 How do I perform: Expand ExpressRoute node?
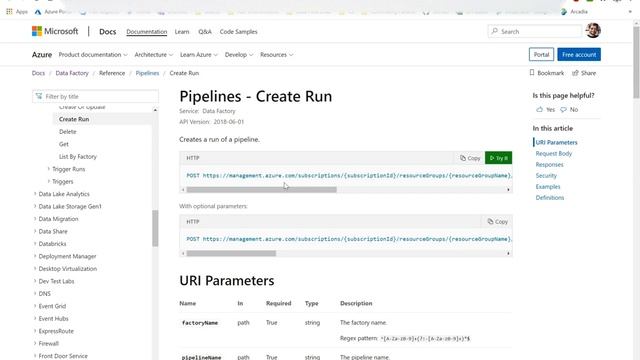pyautogui.click(x=35, y=331)
